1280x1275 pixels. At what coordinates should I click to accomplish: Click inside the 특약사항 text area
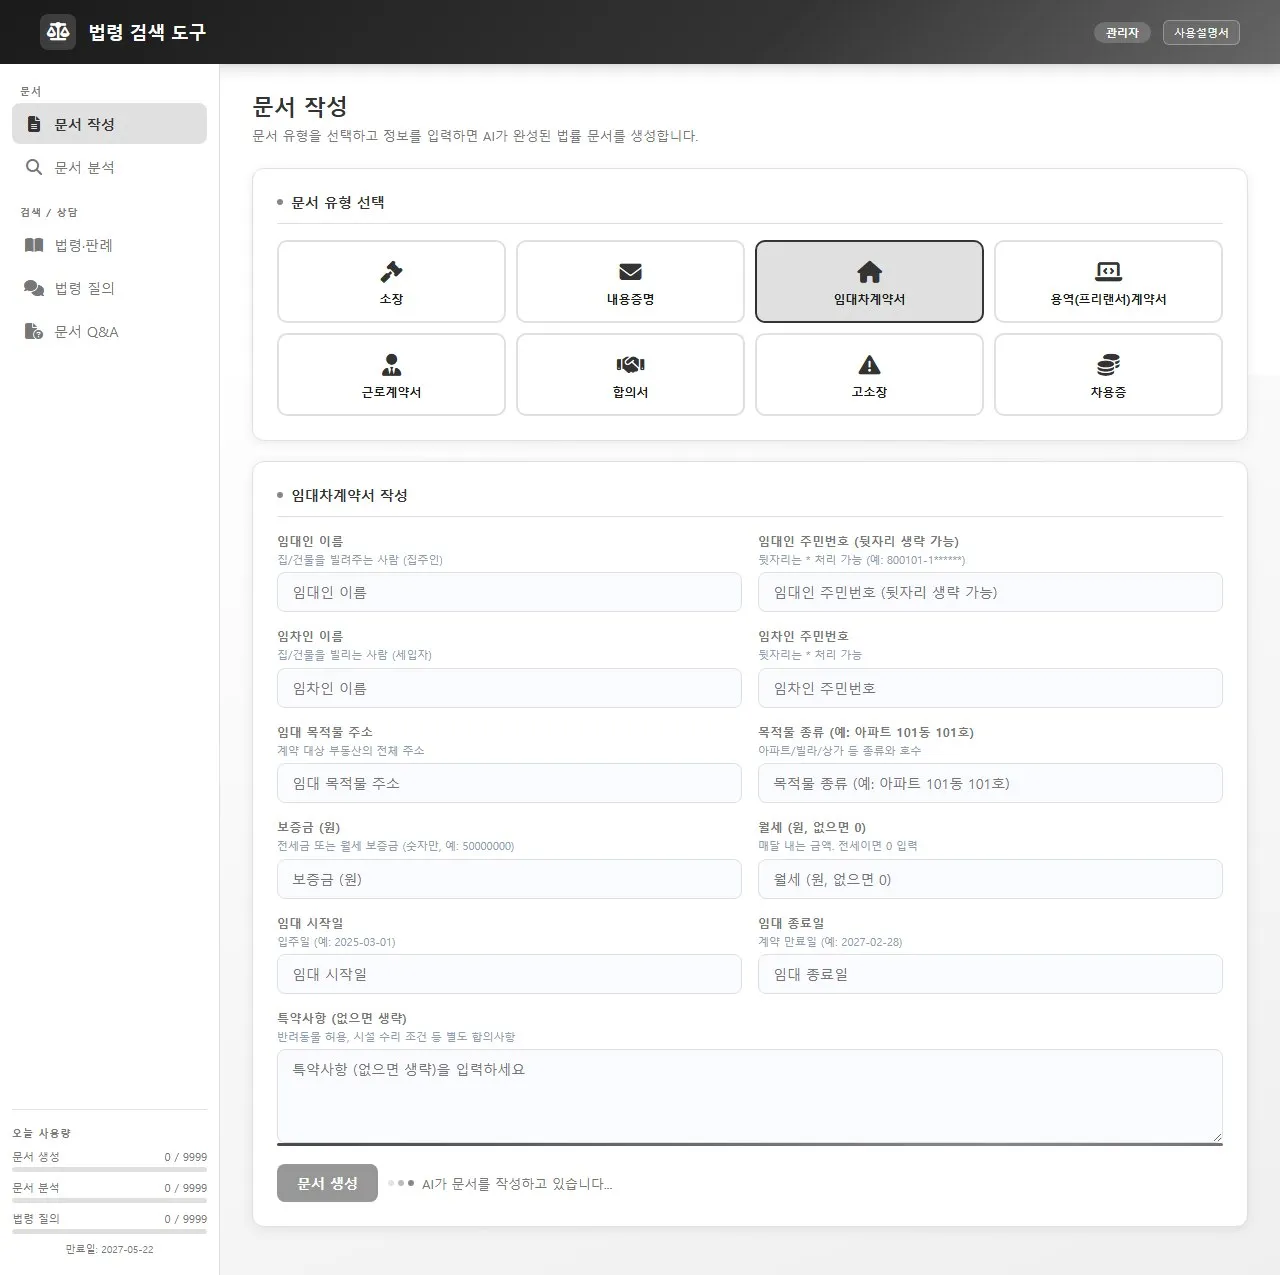(x=750, y=1096)
